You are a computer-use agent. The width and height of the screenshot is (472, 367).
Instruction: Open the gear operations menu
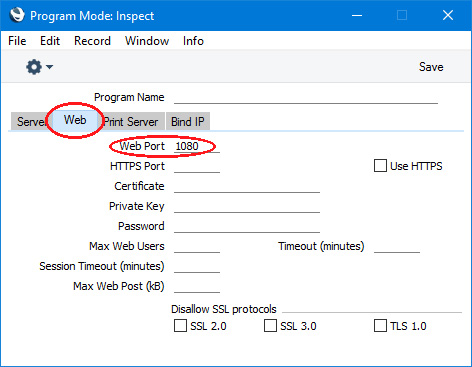click(x=34, y=67)
